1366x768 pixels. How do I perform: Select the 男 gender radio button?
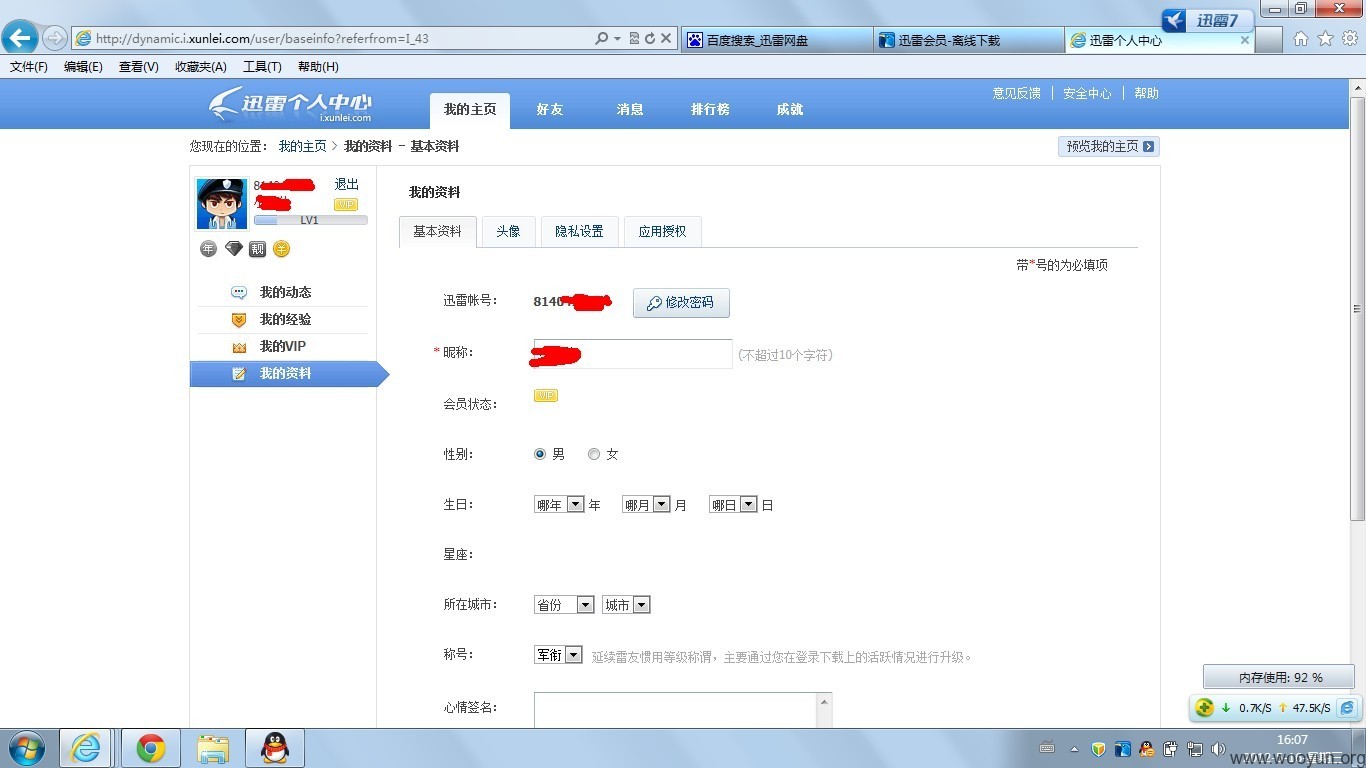(x=540, y=454)
